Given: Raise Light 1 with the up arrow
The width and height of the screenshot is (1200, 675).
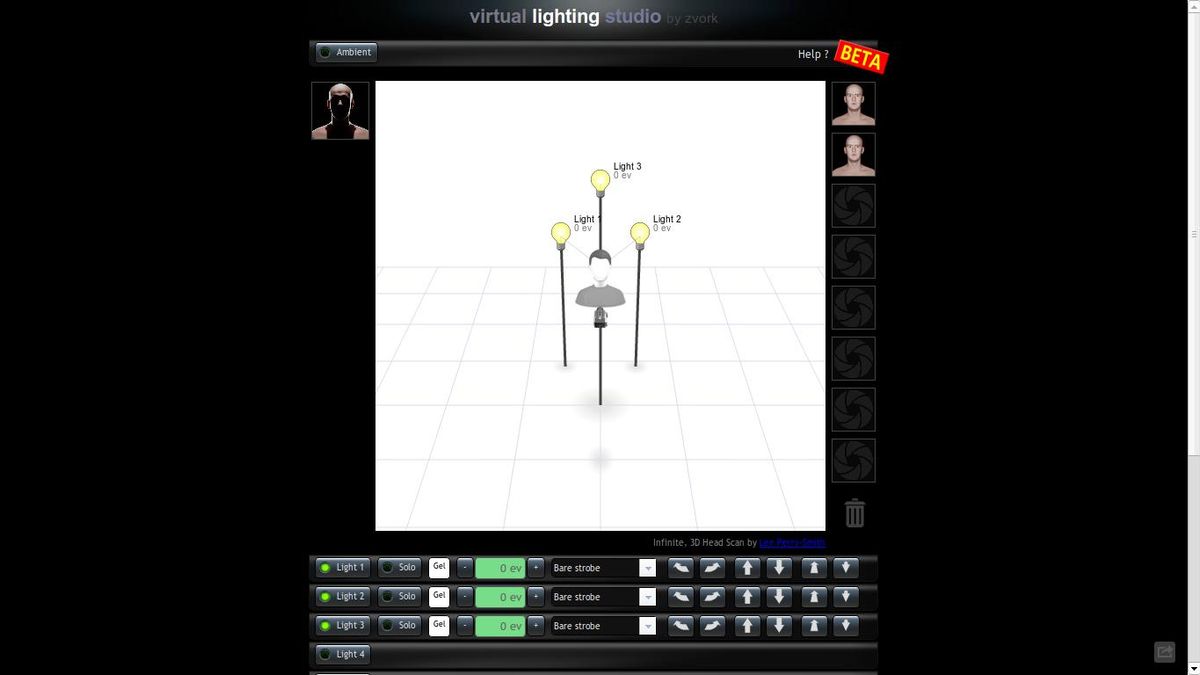Looking at the screenshot, I should click(x=747, y=568).
